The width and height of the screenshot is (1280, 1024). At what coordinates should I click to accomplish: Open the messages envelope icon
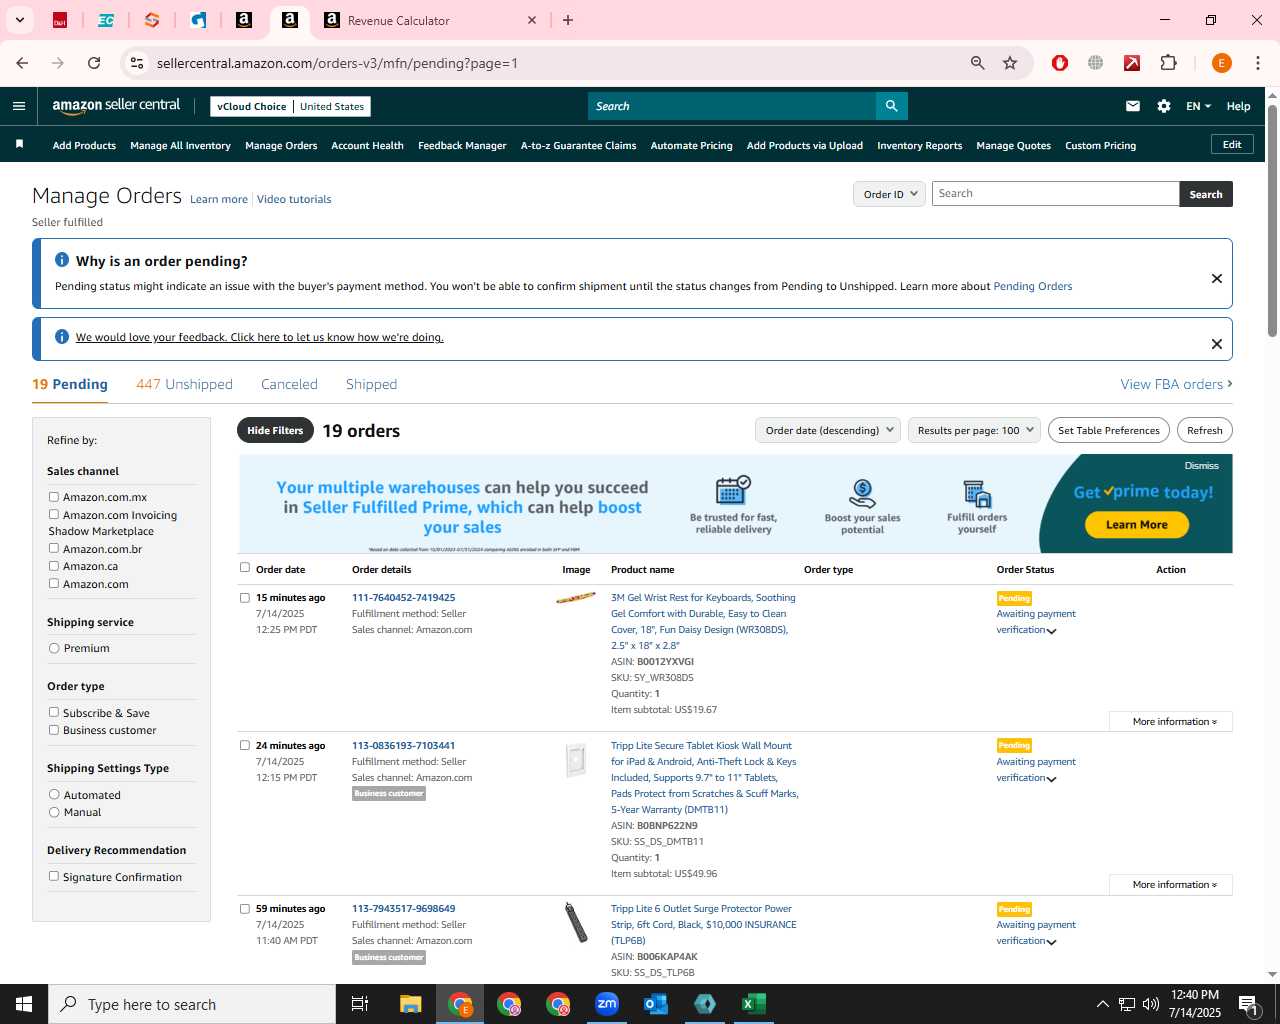coord(1133,106)
